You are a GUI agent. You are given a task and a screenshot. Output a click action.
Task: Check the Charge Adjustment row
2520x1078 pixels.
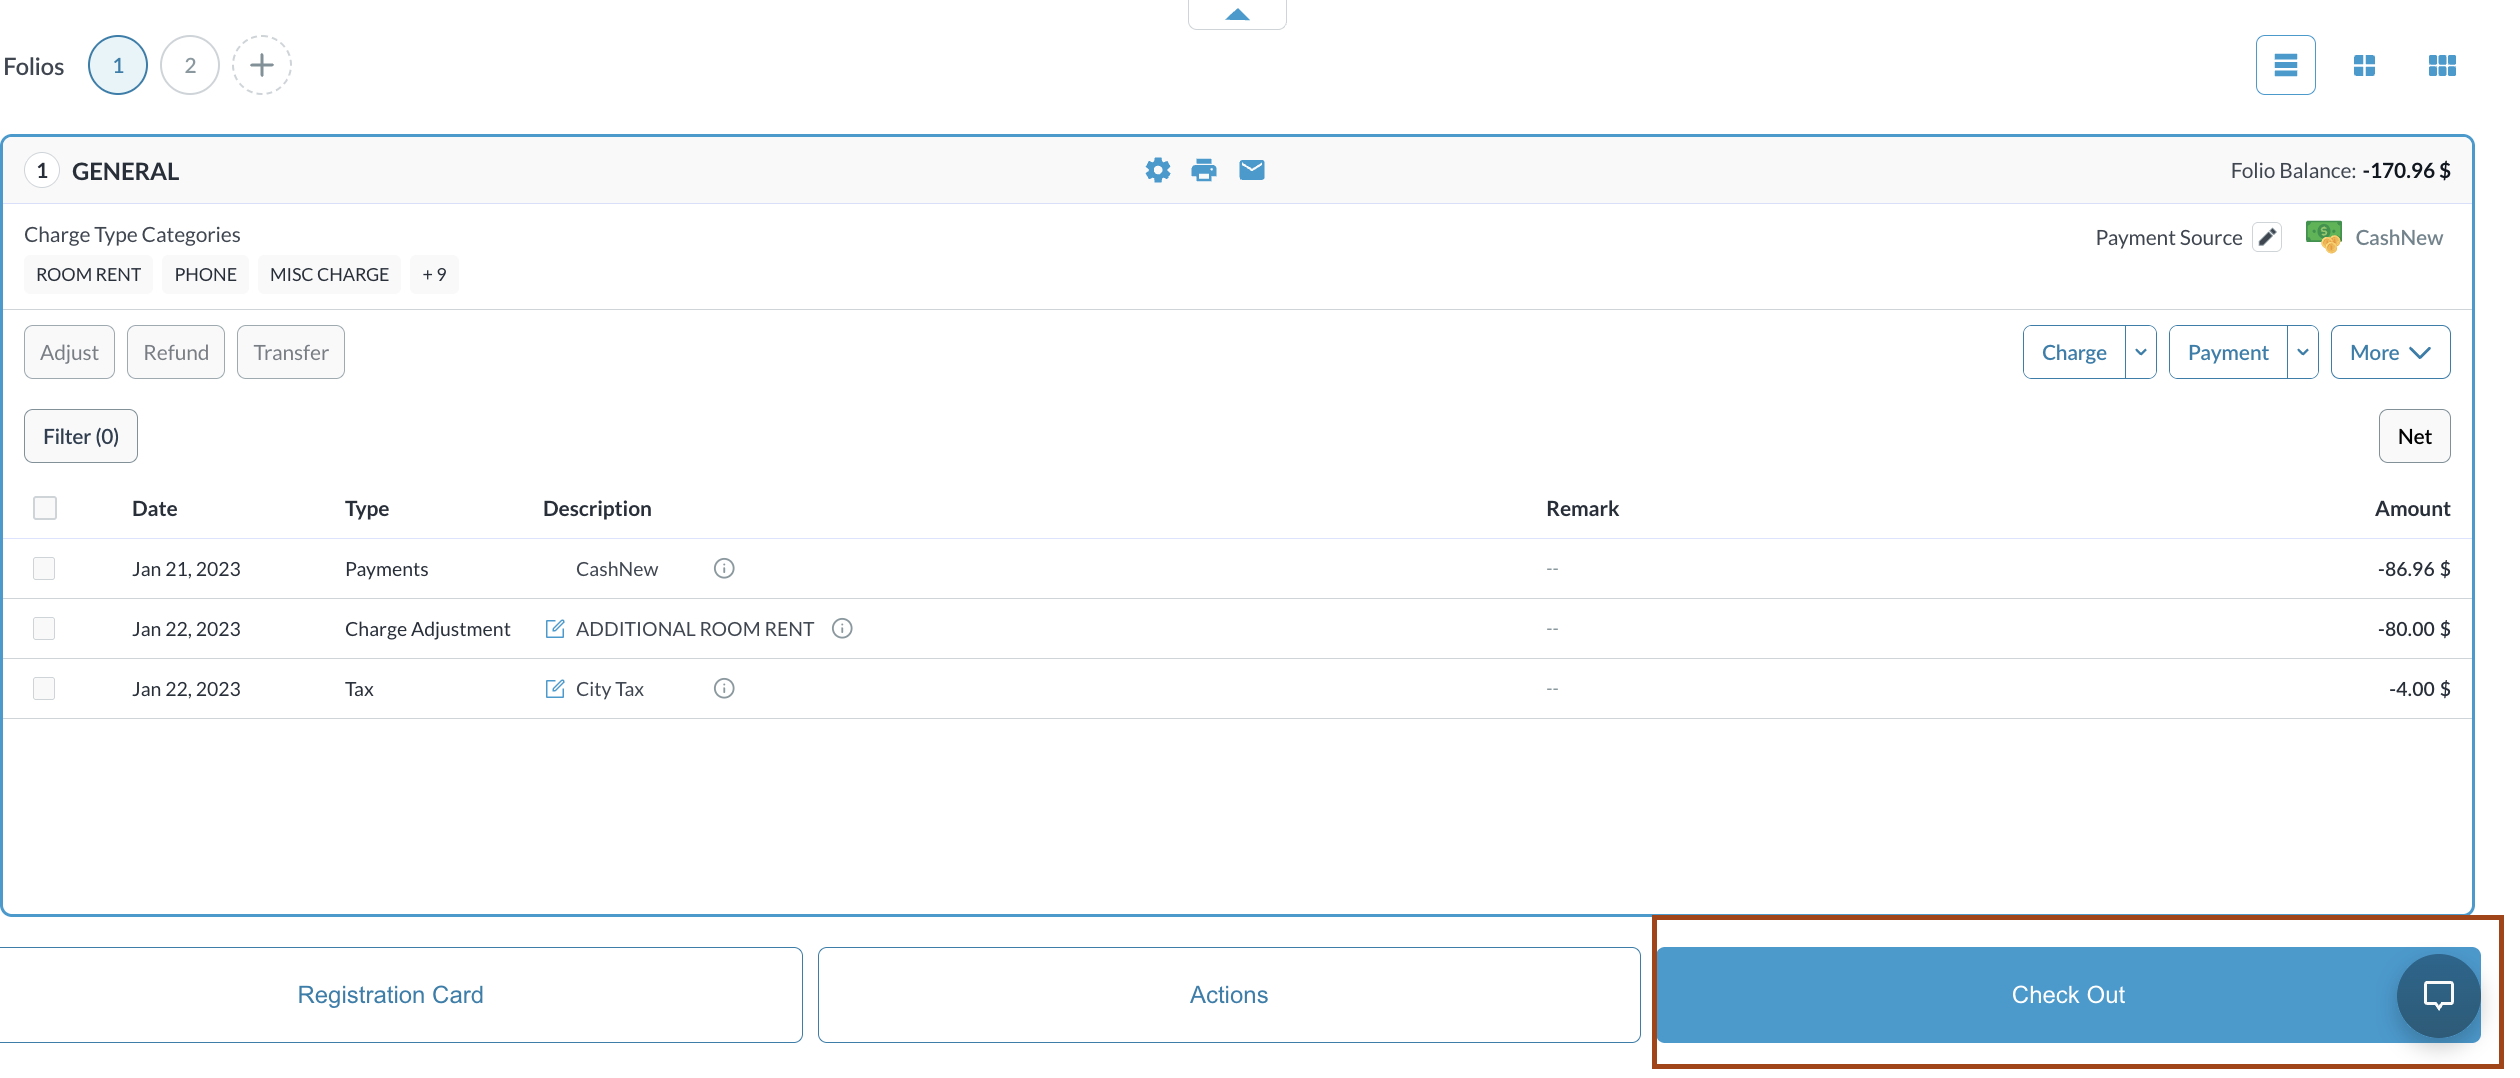pos(44,629)
